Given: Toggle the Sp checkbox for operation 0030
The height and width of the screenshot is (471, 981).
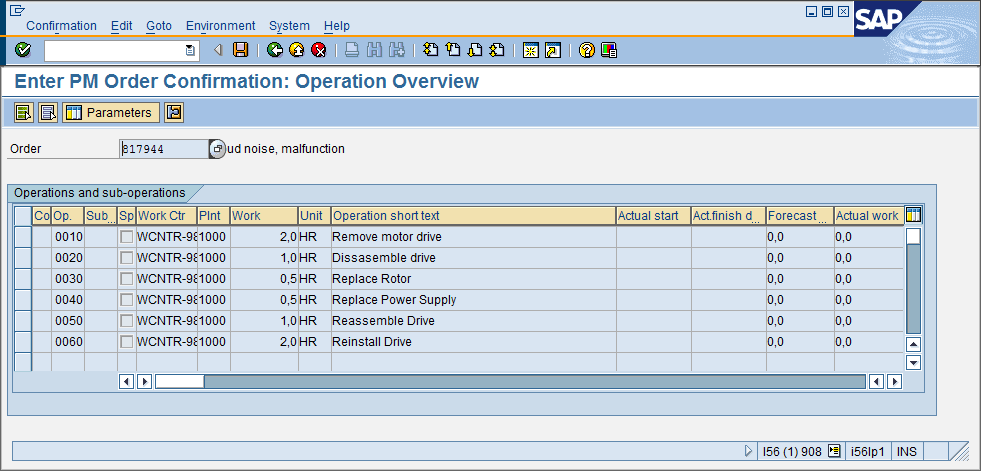Looking at the screenshot, I should [127, 279].
